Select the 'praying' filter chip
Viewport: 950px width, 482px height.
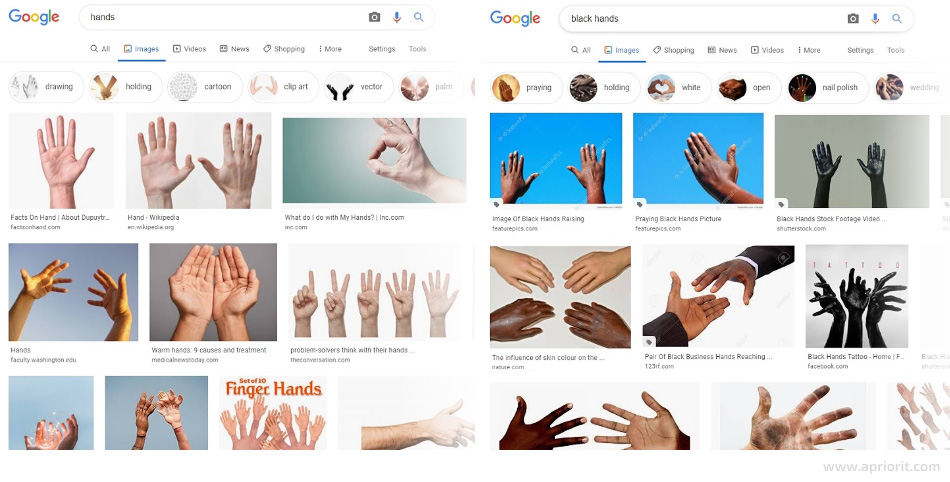(526, 88)
